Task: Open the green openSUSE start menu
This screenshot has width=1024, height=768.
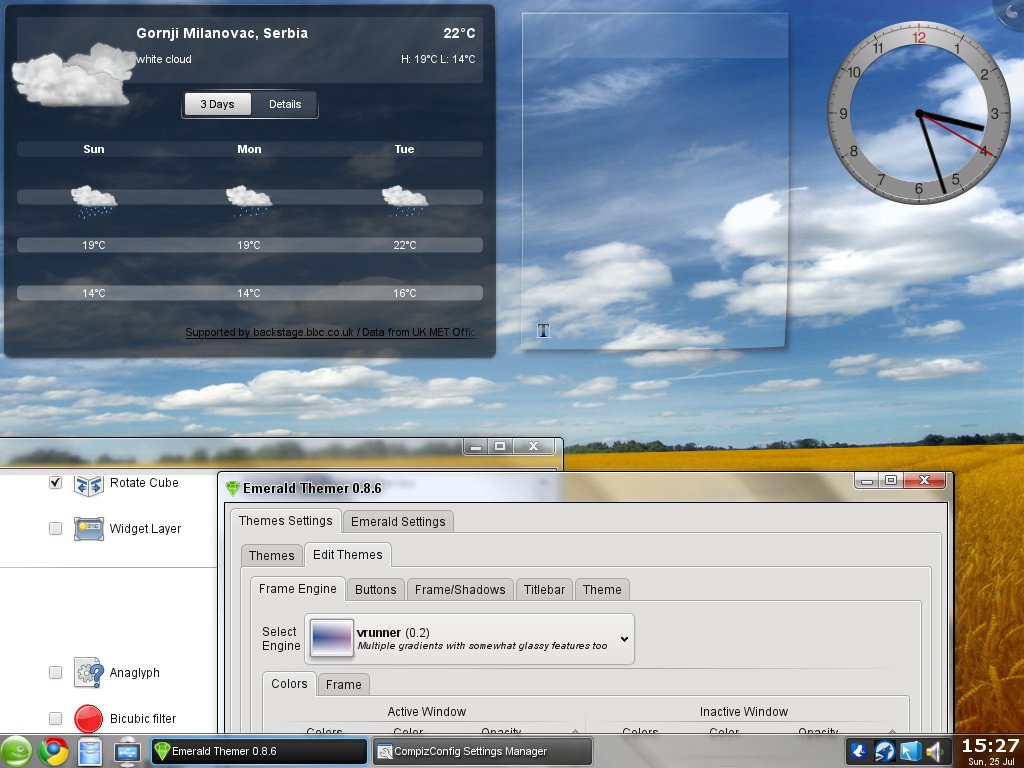Action: pos(16,752)
